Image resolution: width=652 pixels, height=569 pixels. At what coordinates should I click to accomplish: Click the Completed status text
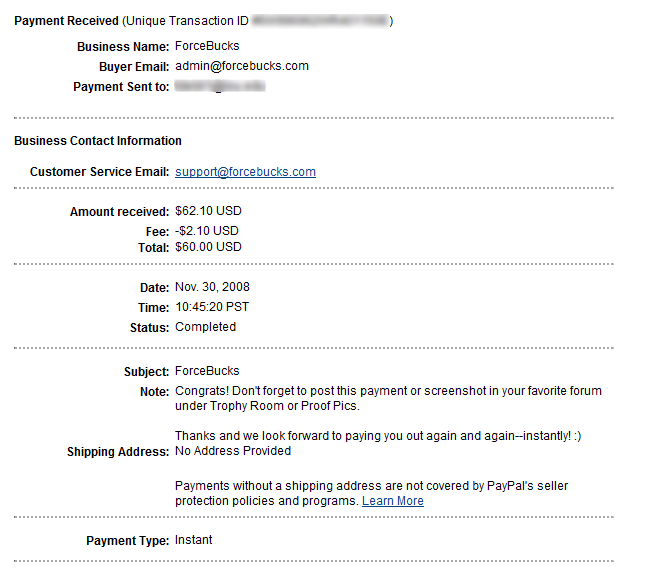pyautogui.click(x=205, y=327)
